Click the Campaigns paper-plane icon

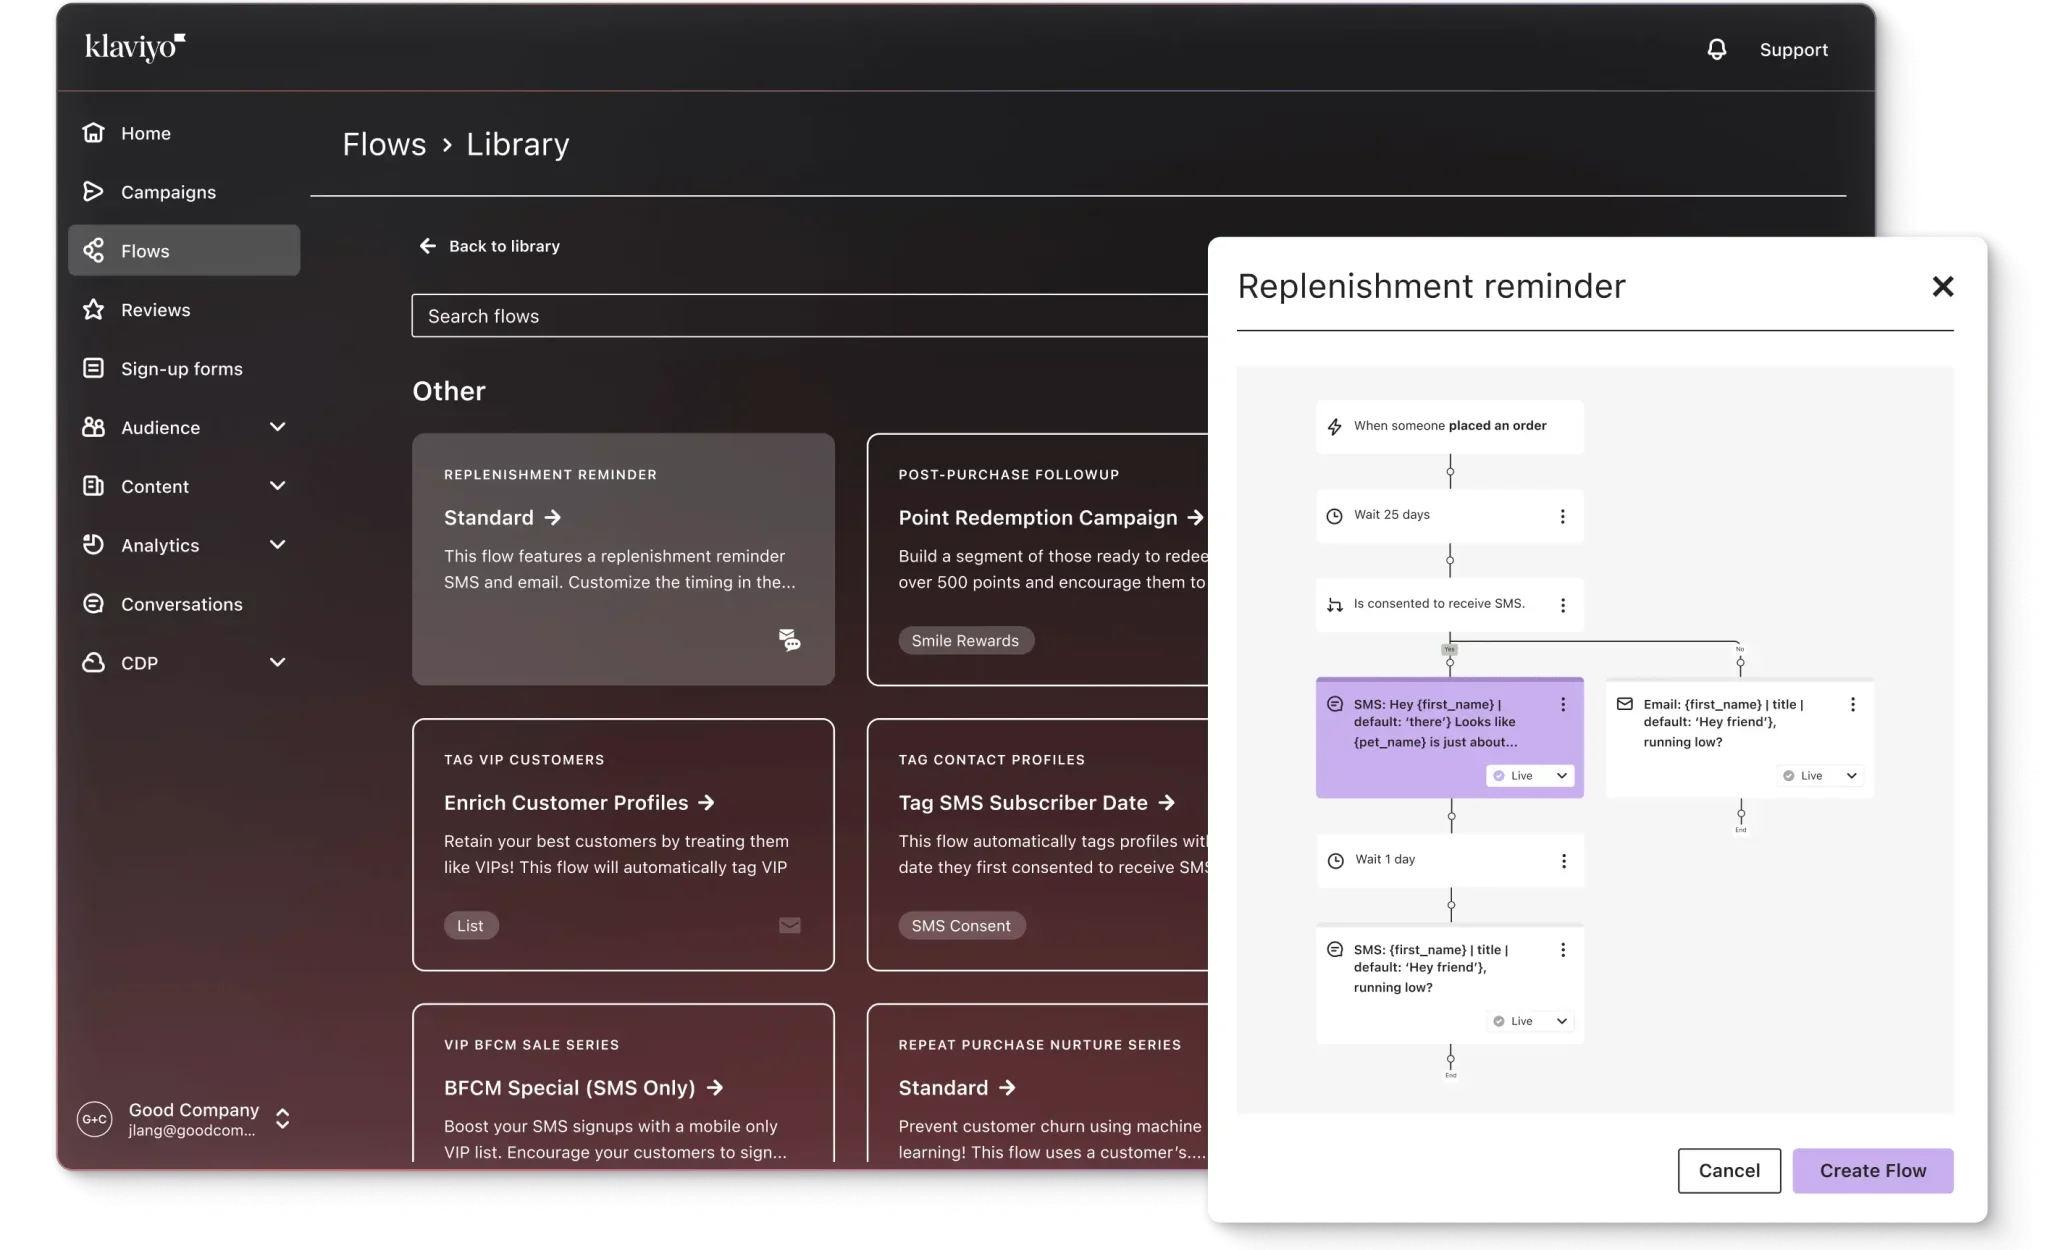[x=93, y=191]
